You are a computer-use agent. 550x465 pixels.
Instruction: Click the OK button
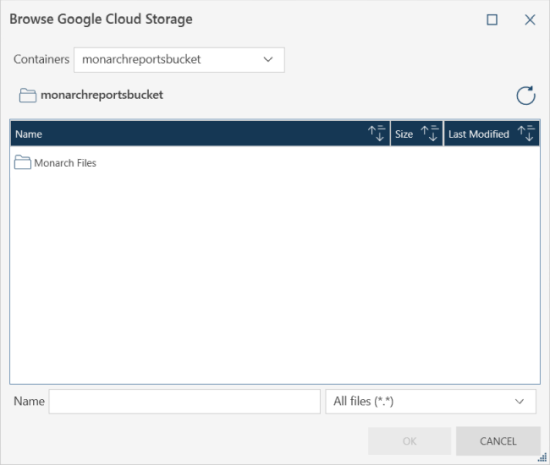tap(409, 441)
